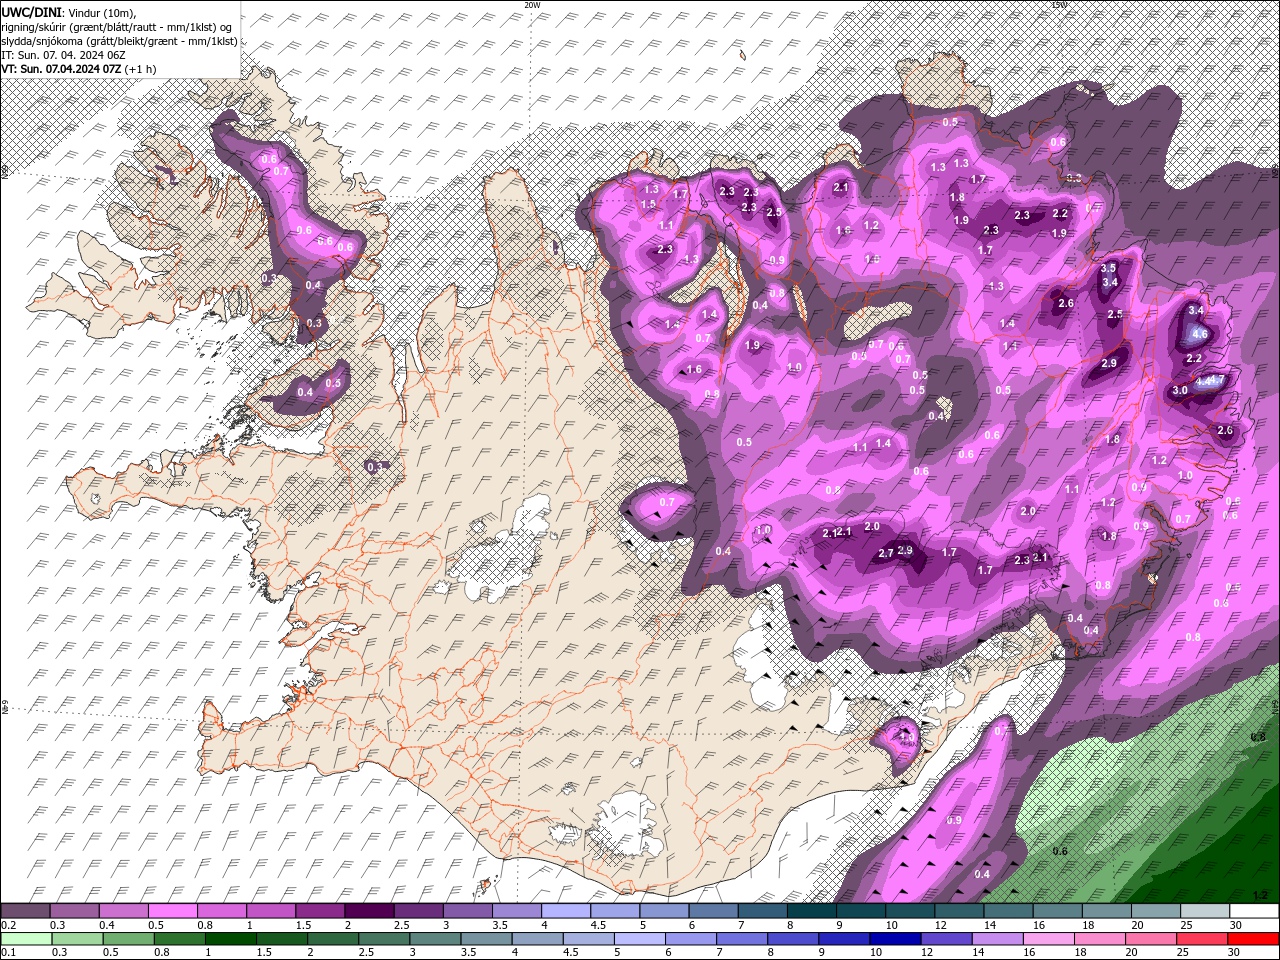Pick the 0.2–0.3 dark mauve swatch in the snow legend
Image resolution: width=1280 pixels, height=960 pixels.
25,911
